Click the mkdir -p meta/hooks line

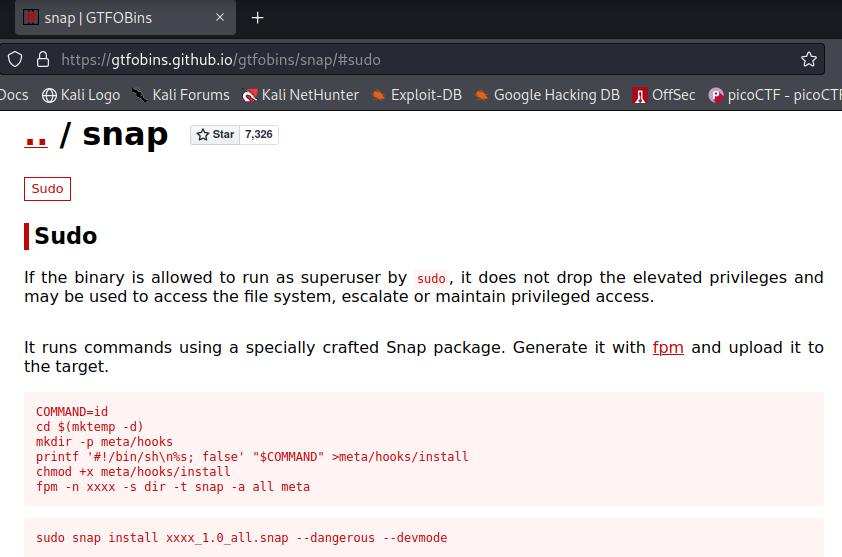tap(104, 442)
